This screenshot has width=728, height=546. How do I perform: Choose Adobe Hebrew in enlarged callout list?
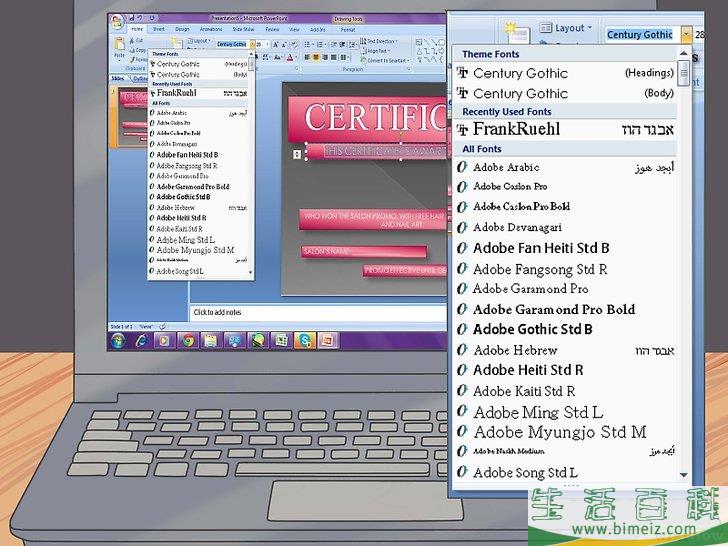(565, 350)
